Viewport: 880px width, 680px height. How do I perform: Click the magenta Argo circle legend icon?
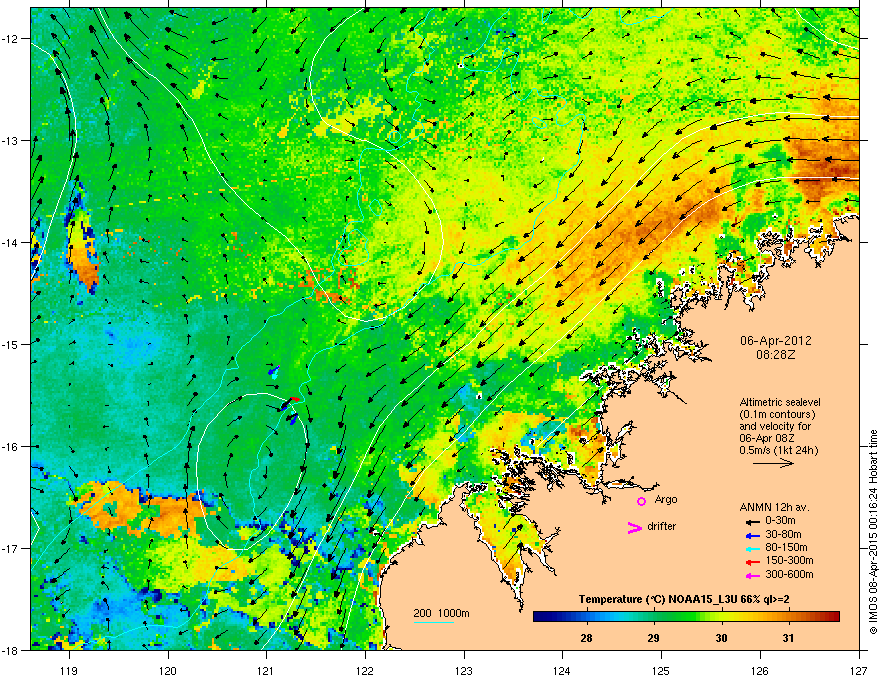coord(641,501)
